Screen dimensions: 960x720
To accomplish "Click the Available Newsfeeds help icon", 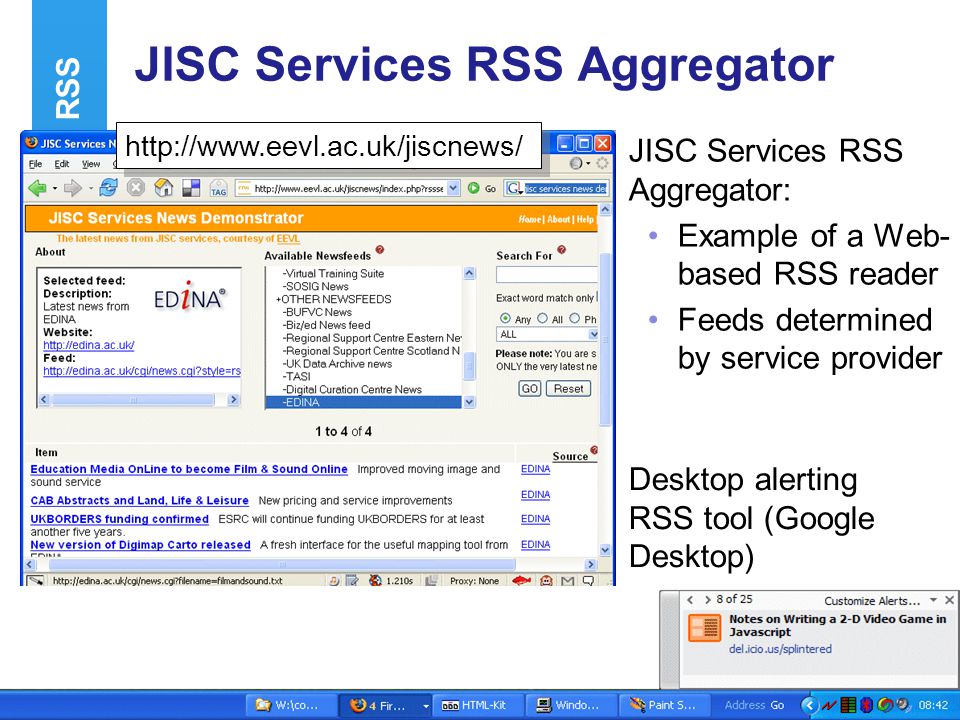I will (380, 250).
